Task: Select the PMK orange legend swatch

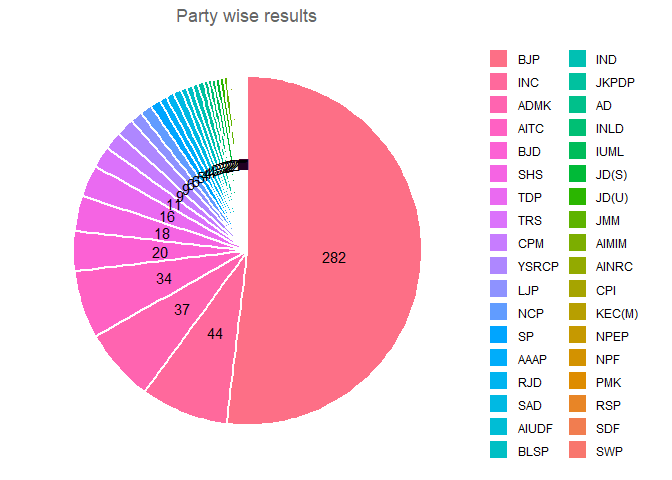Action: point(577,381)
